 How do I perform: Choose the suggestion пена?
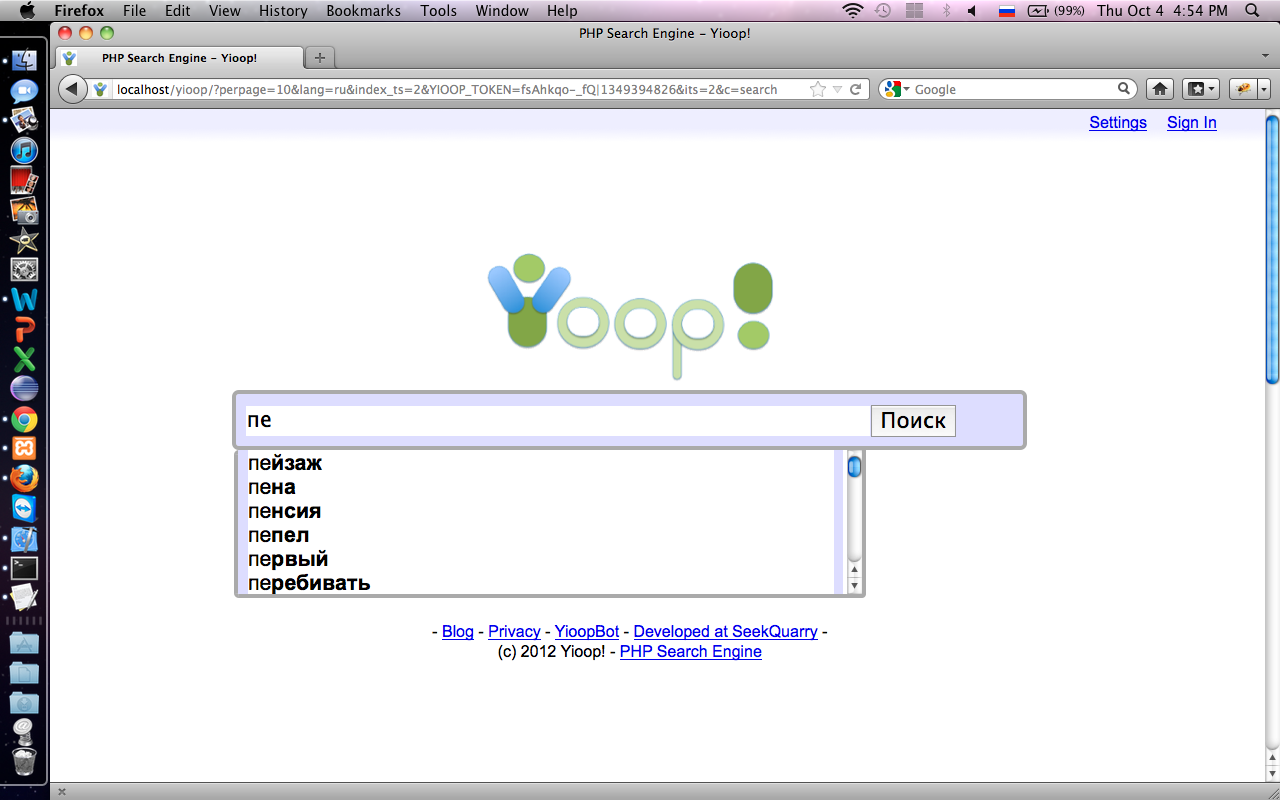[540, 487]
